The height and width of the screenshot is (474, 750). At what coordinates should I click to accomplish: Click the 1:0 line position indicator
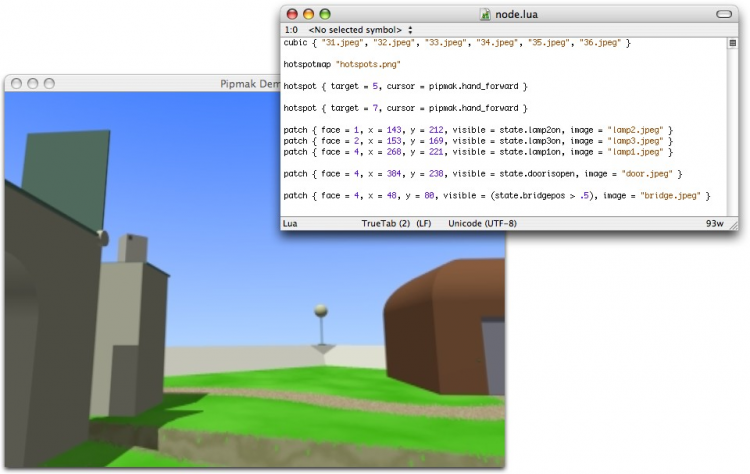[291, 30]
